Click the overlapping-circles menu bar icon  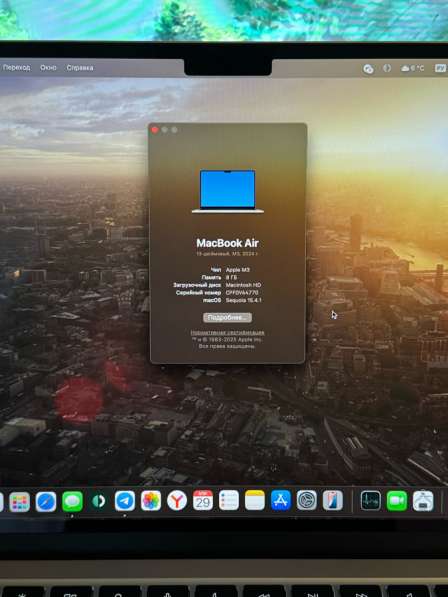point(368,69)
